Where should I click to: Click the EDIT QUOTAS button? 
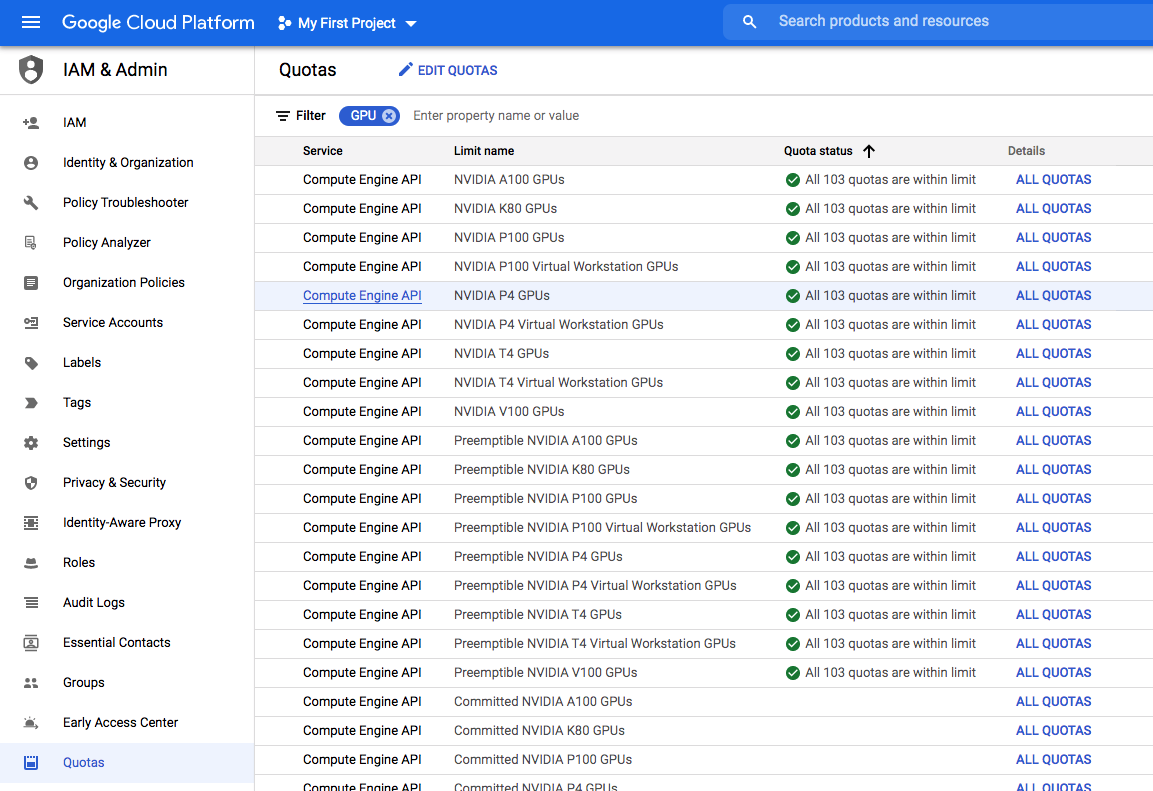tap(448, 71)
